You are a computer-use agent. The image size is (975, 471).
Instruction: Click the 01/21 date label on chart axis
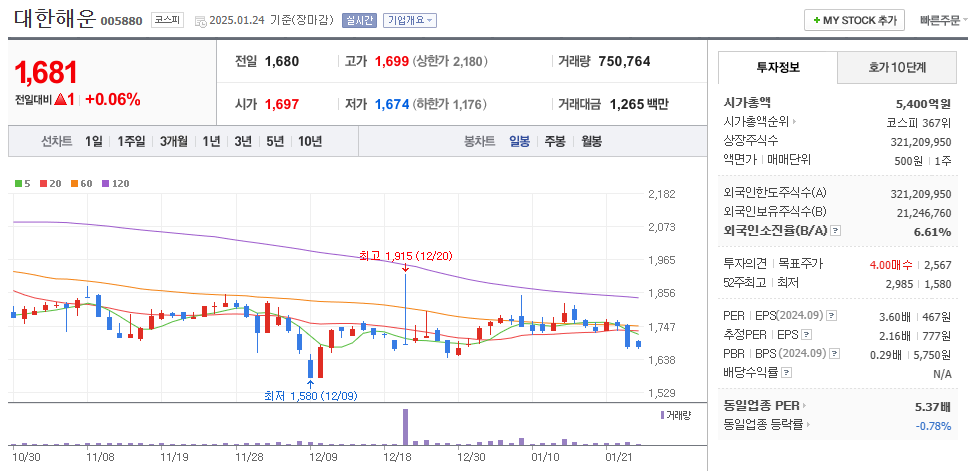619,457
